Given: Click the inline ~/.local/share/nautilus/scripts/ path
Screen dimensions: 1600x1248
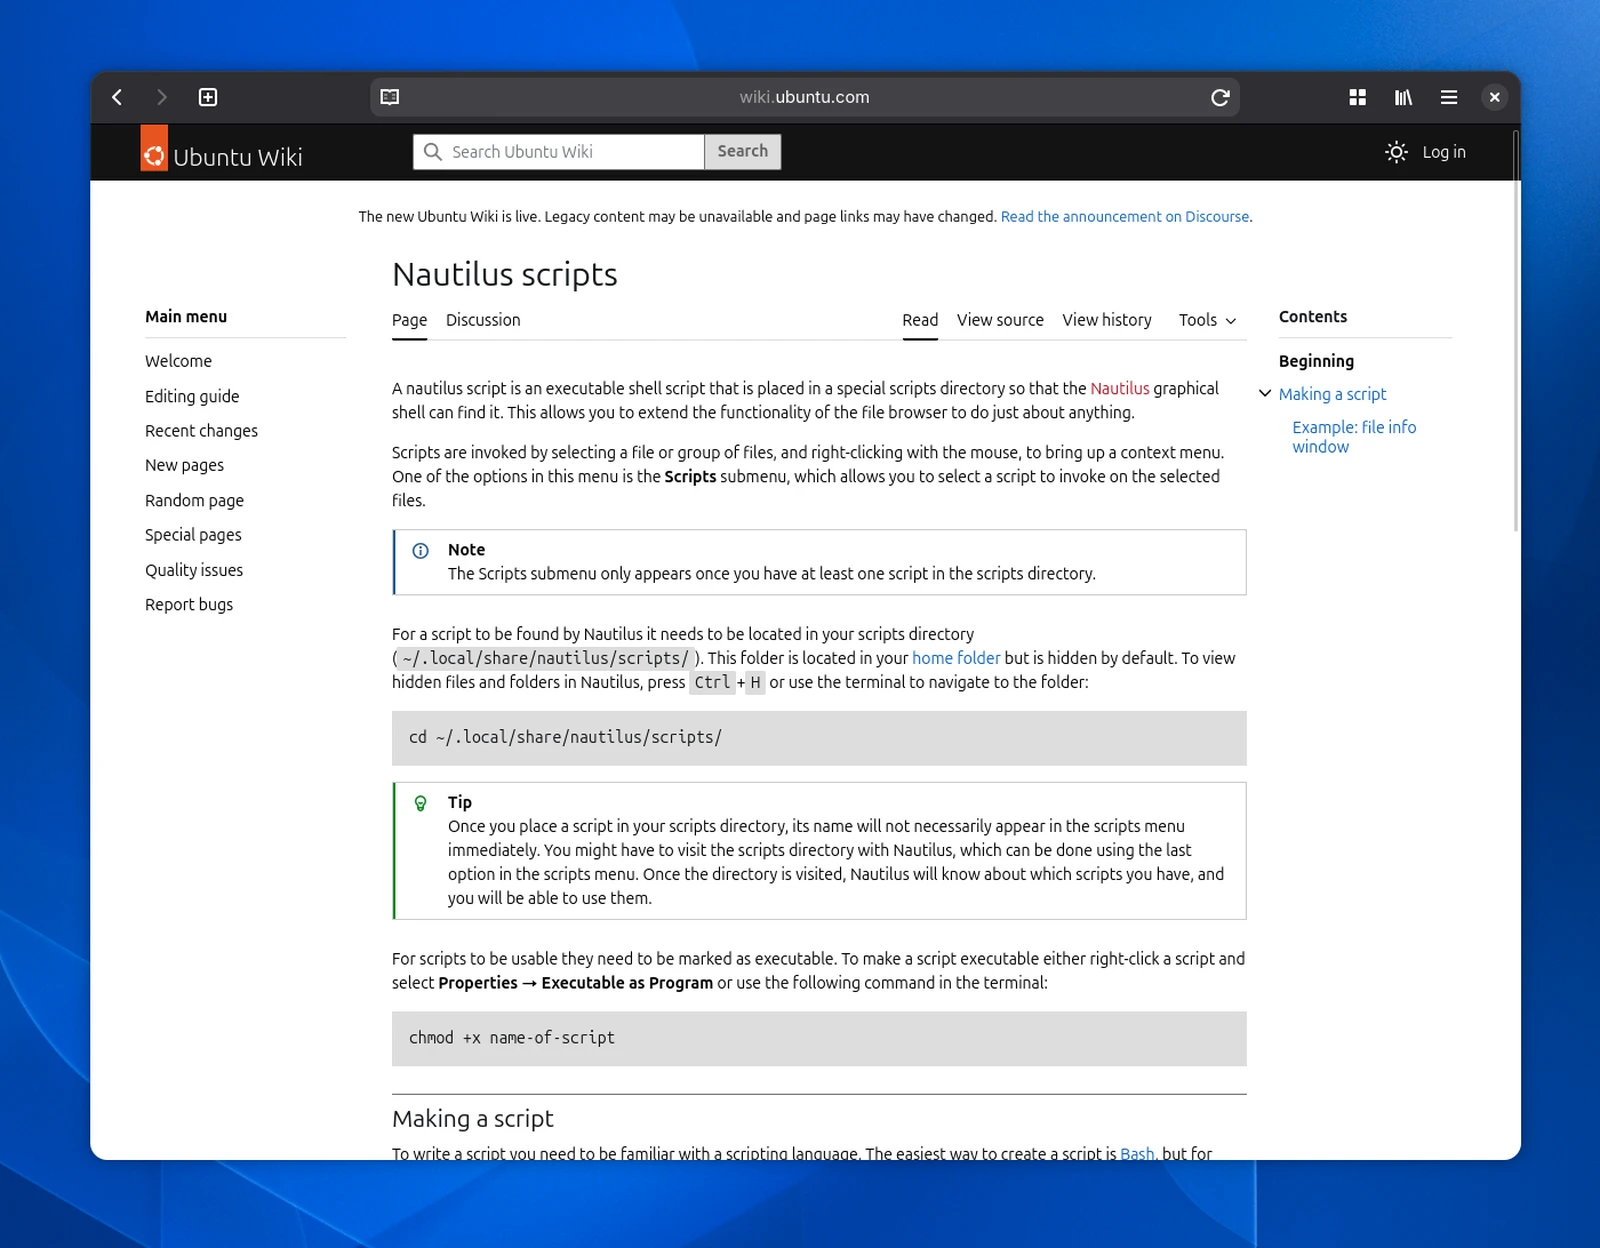Looking at the screenshot, I should [x=545, y=658].
